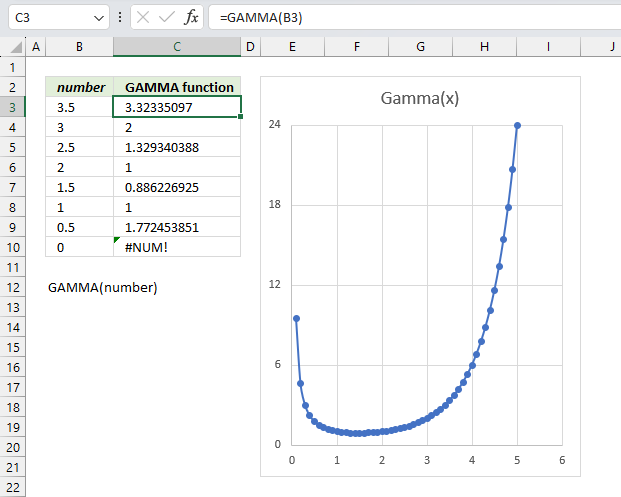Select cell B9 containing 0.5

point(80,227)
